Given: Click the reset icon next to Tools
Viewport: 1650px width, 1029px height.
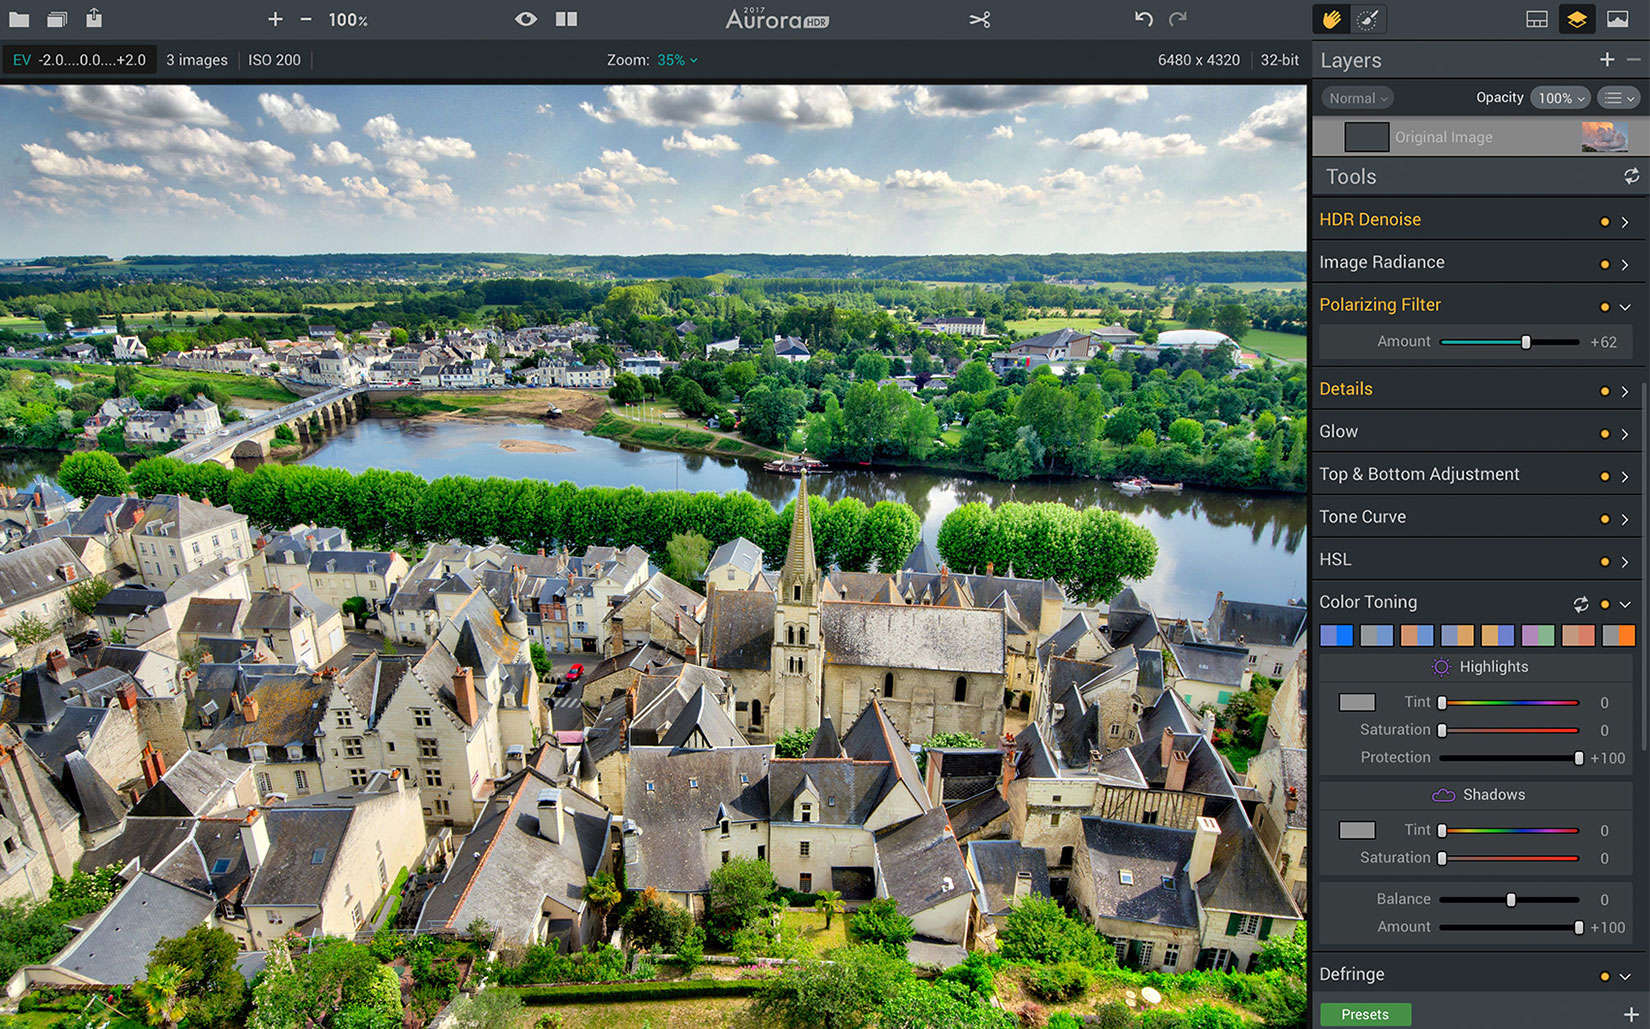Looking at the screenshot, I should 1631,175.
